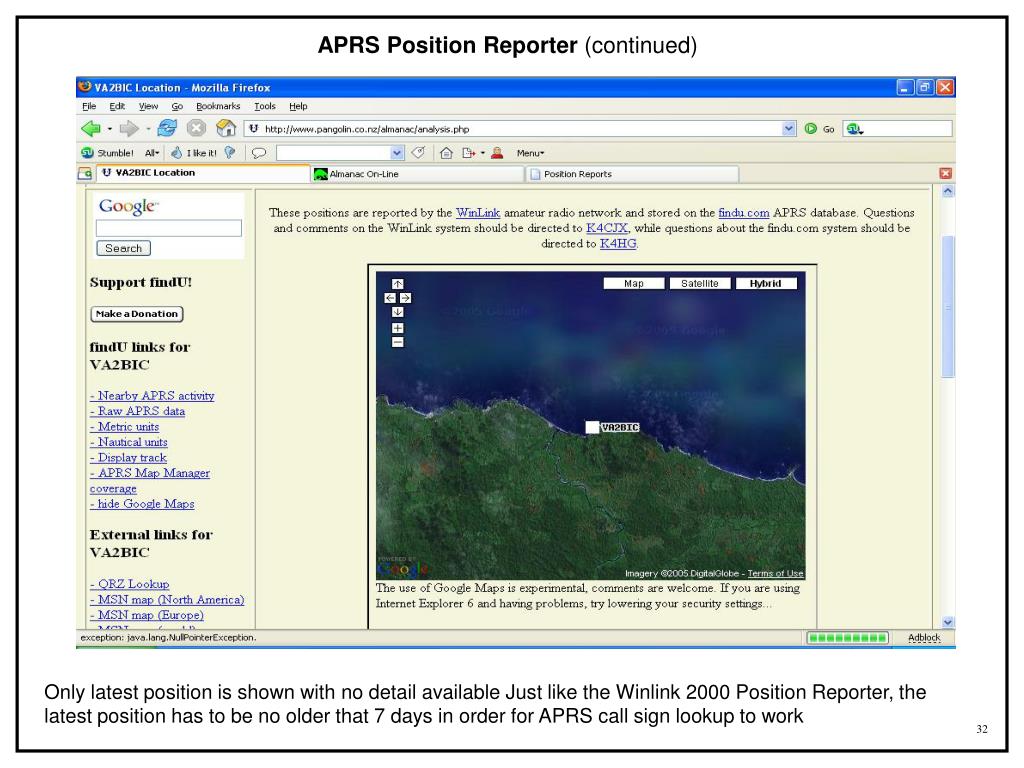Pan the map left with the arrow
This screenshot has width=1024, height=768.
pyautogui.click(x=391, y=298)
